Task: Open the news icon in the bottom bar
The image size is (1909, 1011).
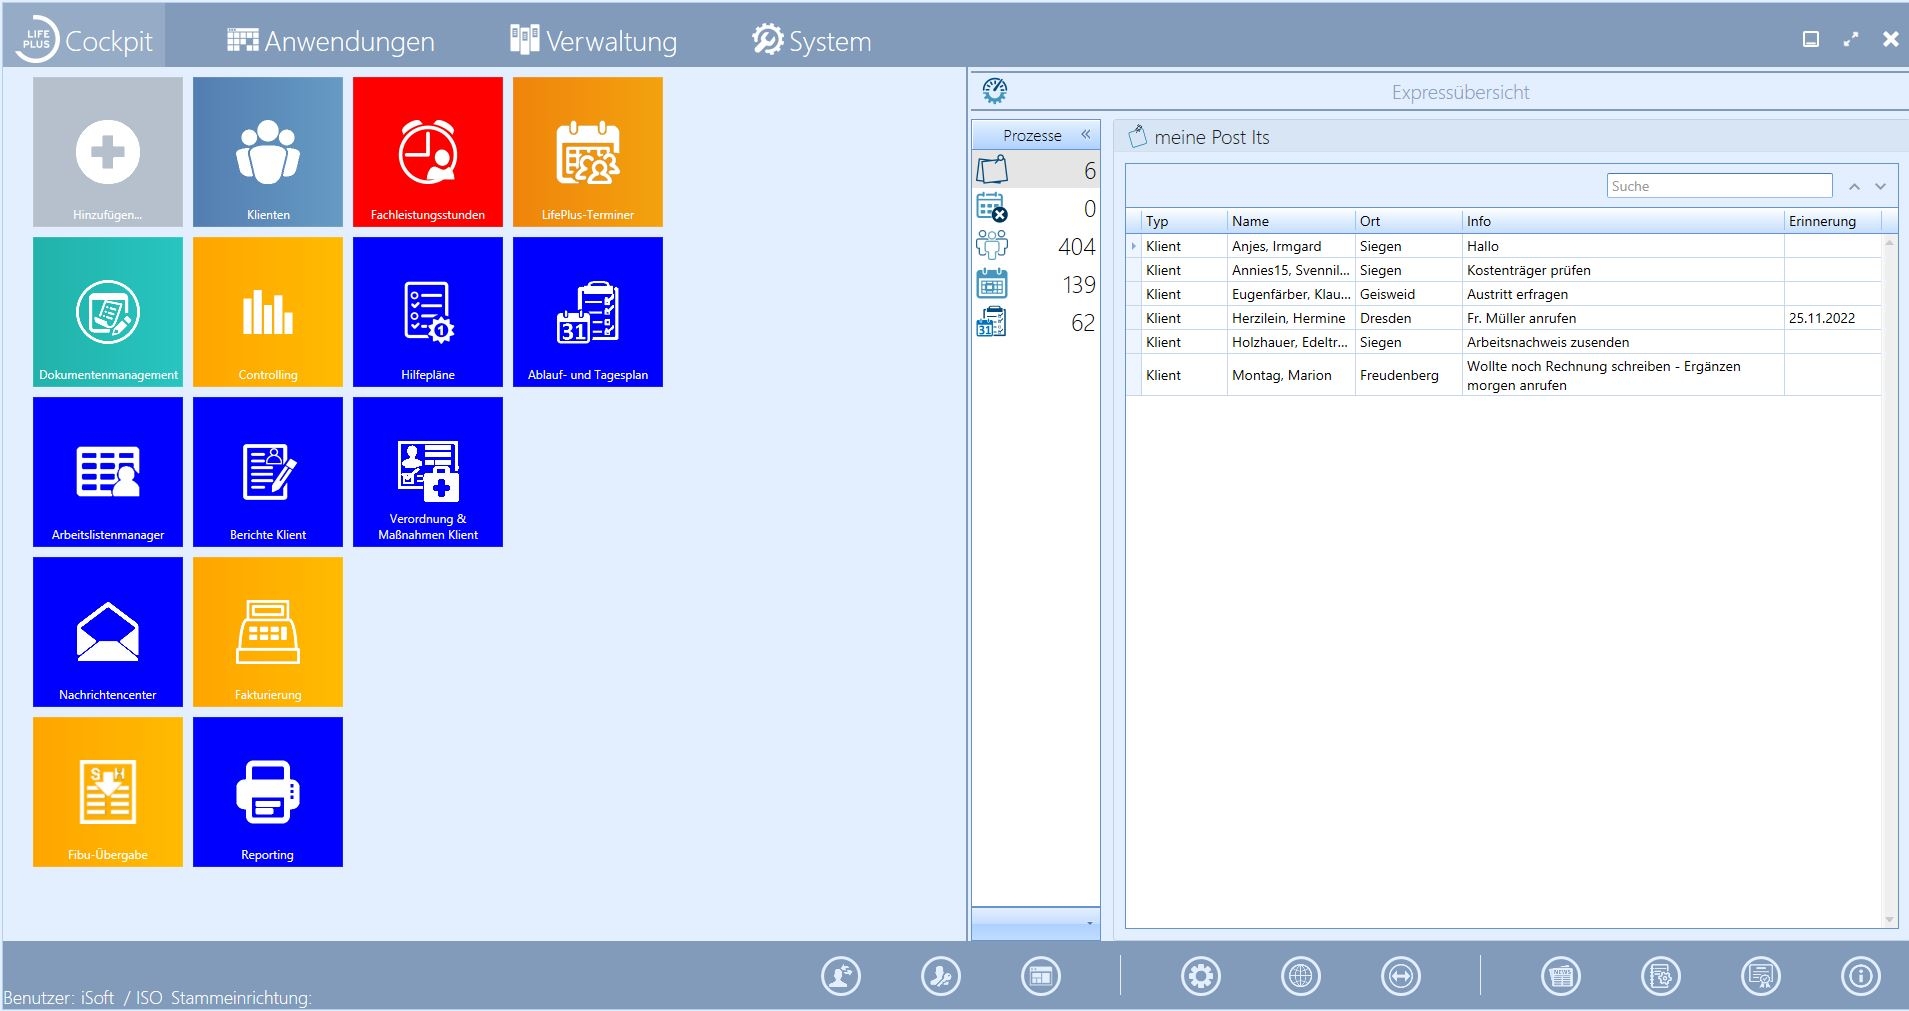Action: tap(1562, 977)
